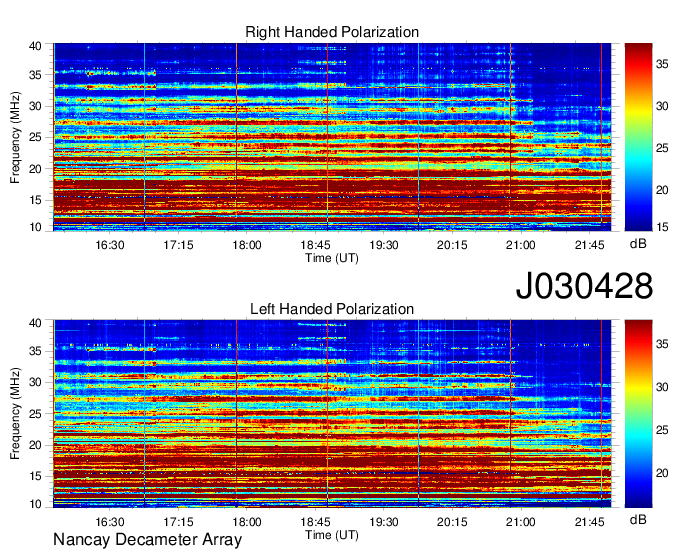Click the '35' dB tick on Left Handed colorbar
Image resolution: width=680 pixels, height=552 pixels.
[662, 344]
